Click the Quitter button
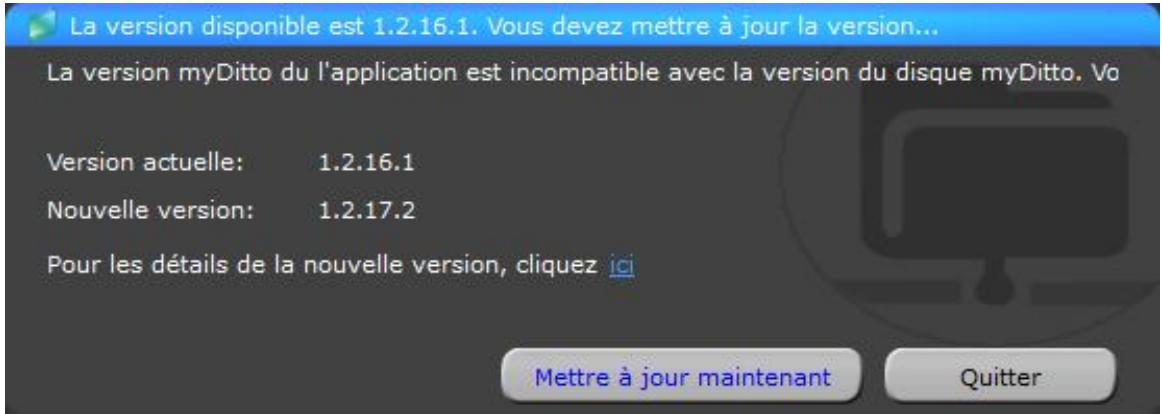The image size is (1162, 414). pos(1000,377)
